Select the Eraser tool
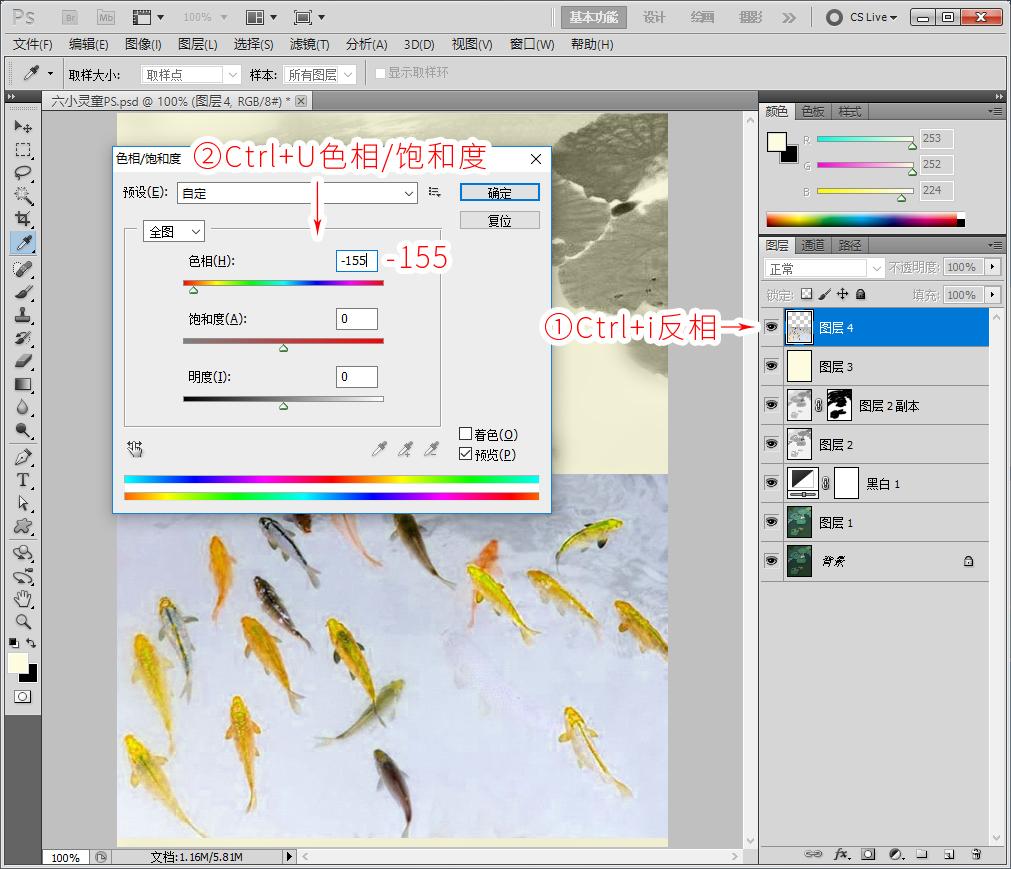 tap(23, 361)
